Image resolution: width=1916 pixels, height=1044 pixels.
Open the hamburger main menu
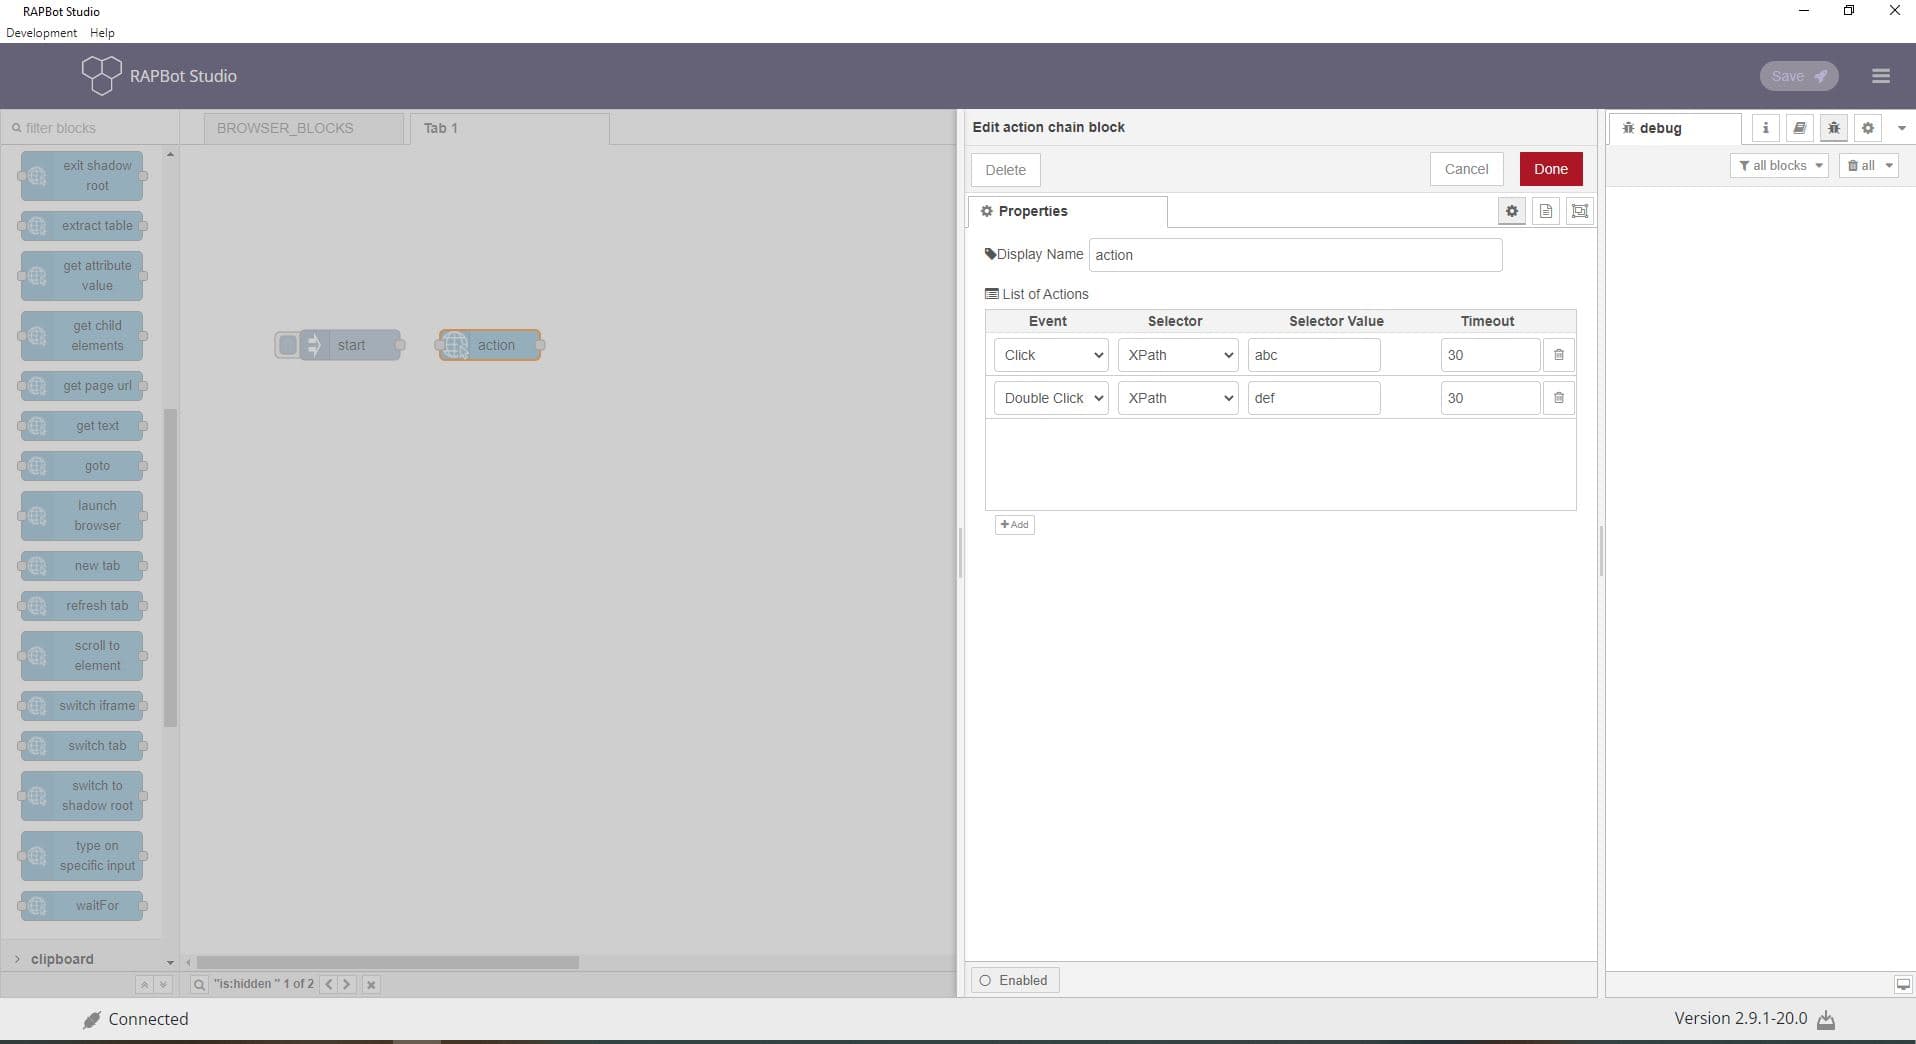point(1880,76)
